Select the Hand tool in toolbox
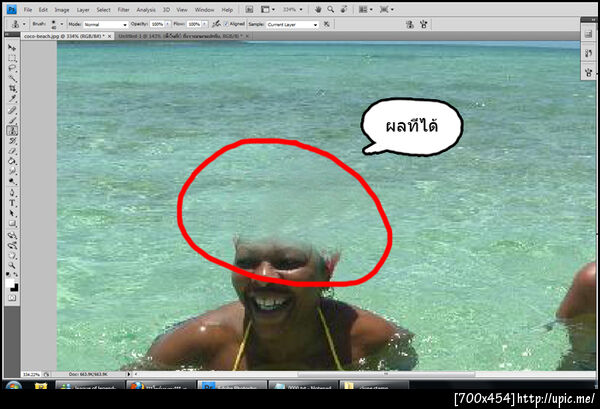The width and height of the screenshot is (600, 409). tap(12, 255)
